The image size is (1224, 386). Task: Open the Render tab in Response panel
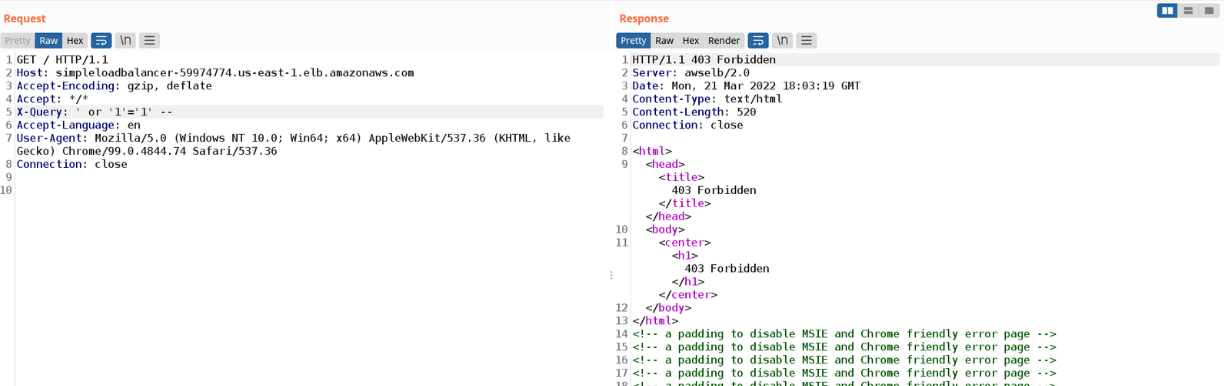724,41
